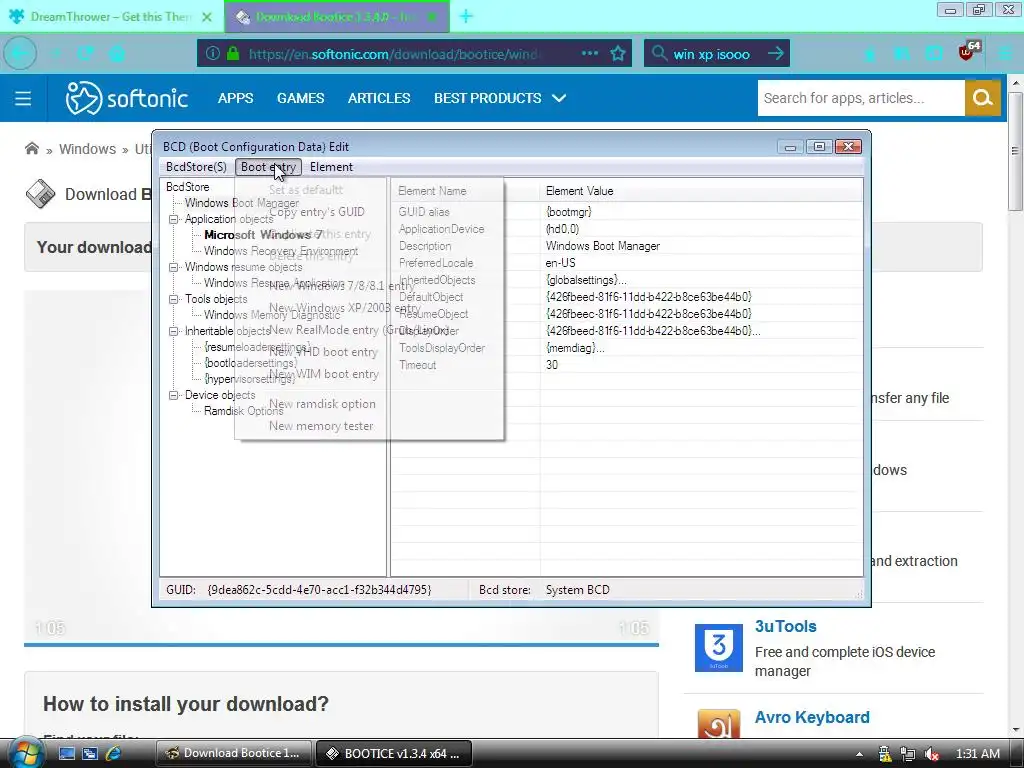Select the BcdStore root tree item
Image resolution: width=1024 pixels, height=768 pixels.
coord(187,187)
